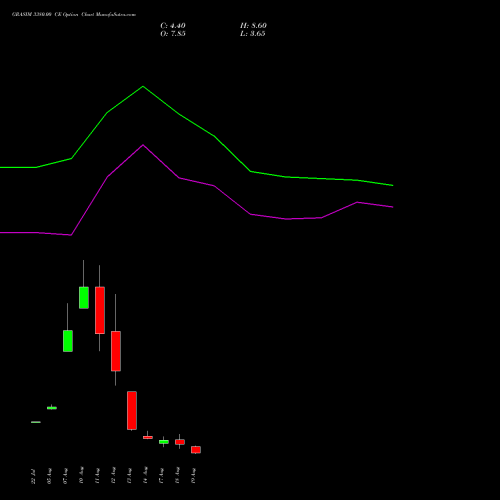Select the 05 Aug date label
Screen dimensions: 500x500
tap(49, 476)
